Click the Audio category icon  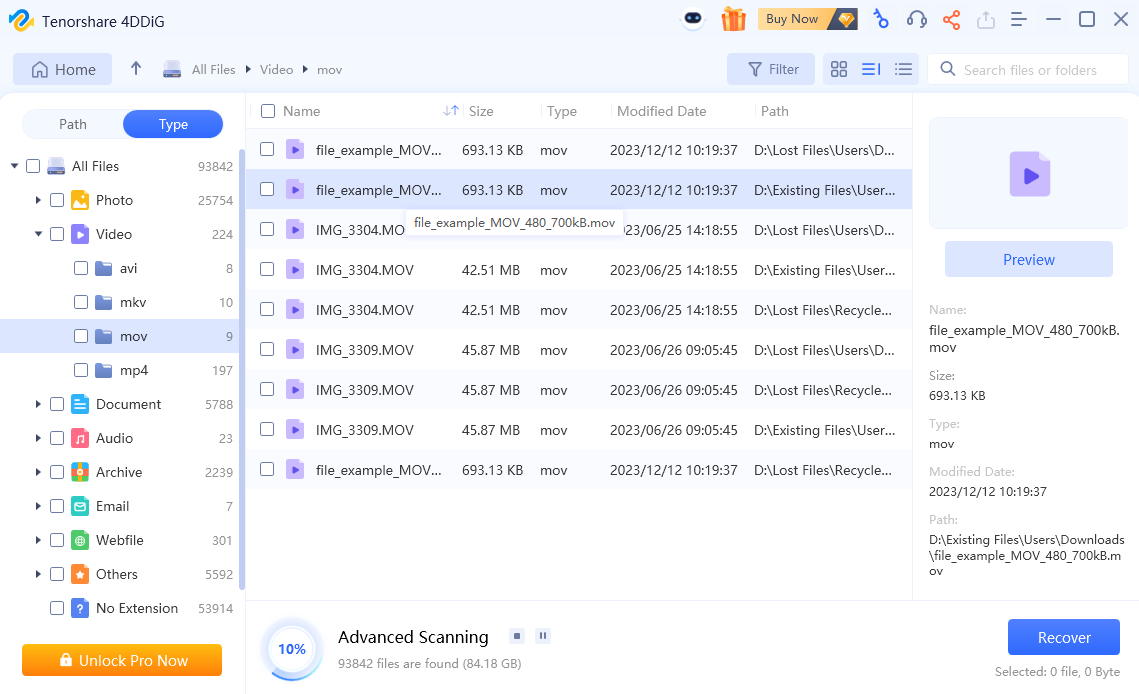[x=80, y=439]
